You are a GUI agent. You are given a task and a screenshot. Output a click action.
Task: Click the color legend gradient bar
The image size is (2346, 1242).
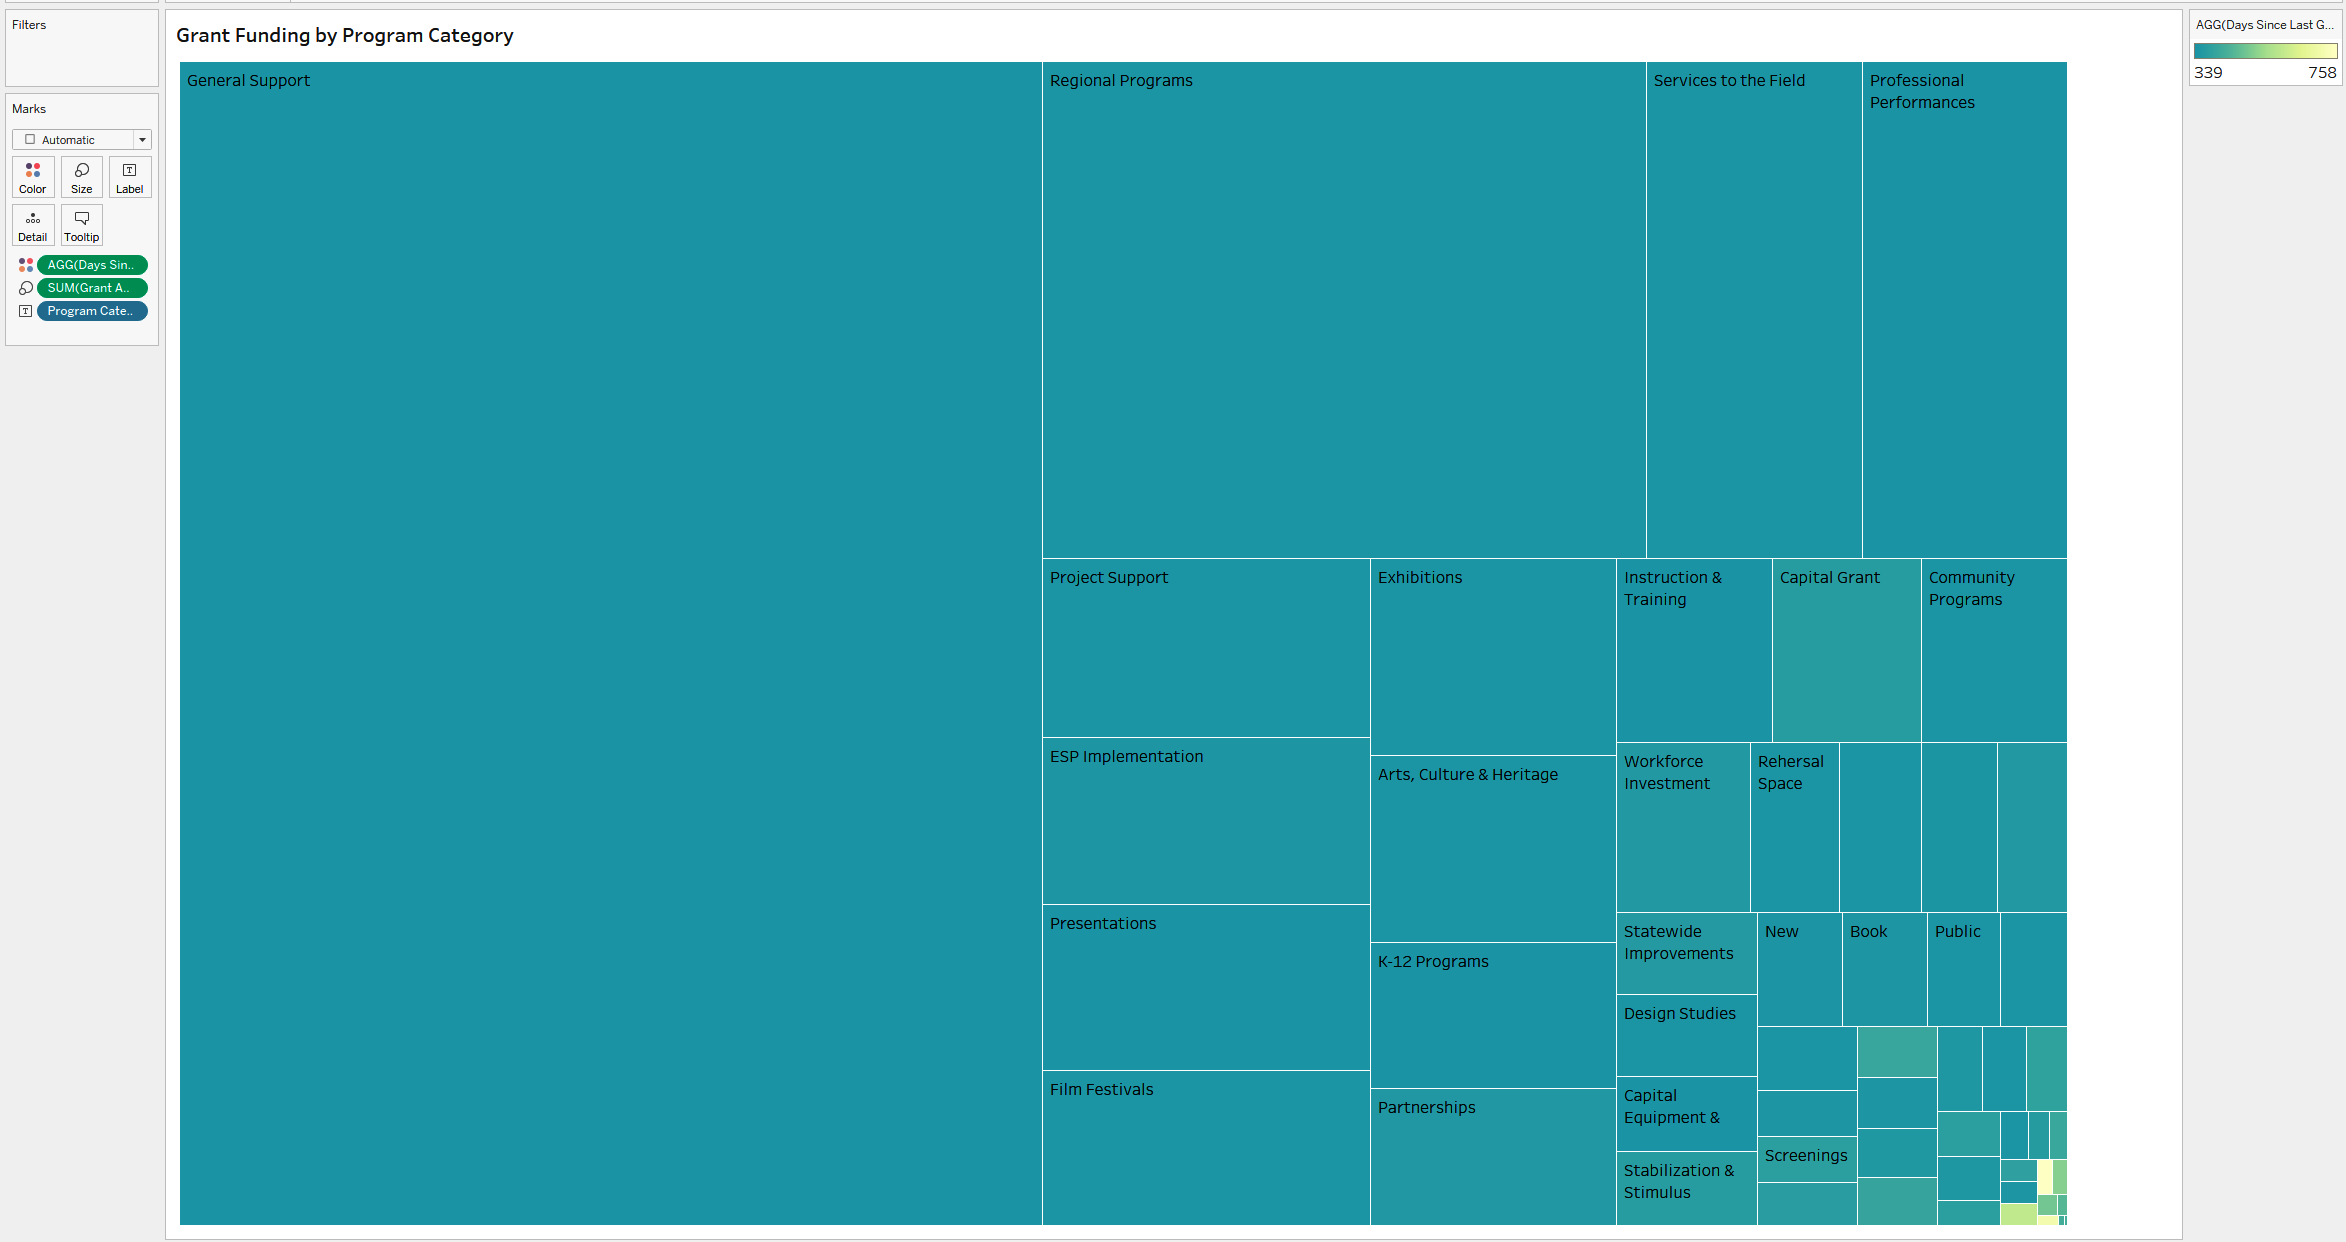2265,51
